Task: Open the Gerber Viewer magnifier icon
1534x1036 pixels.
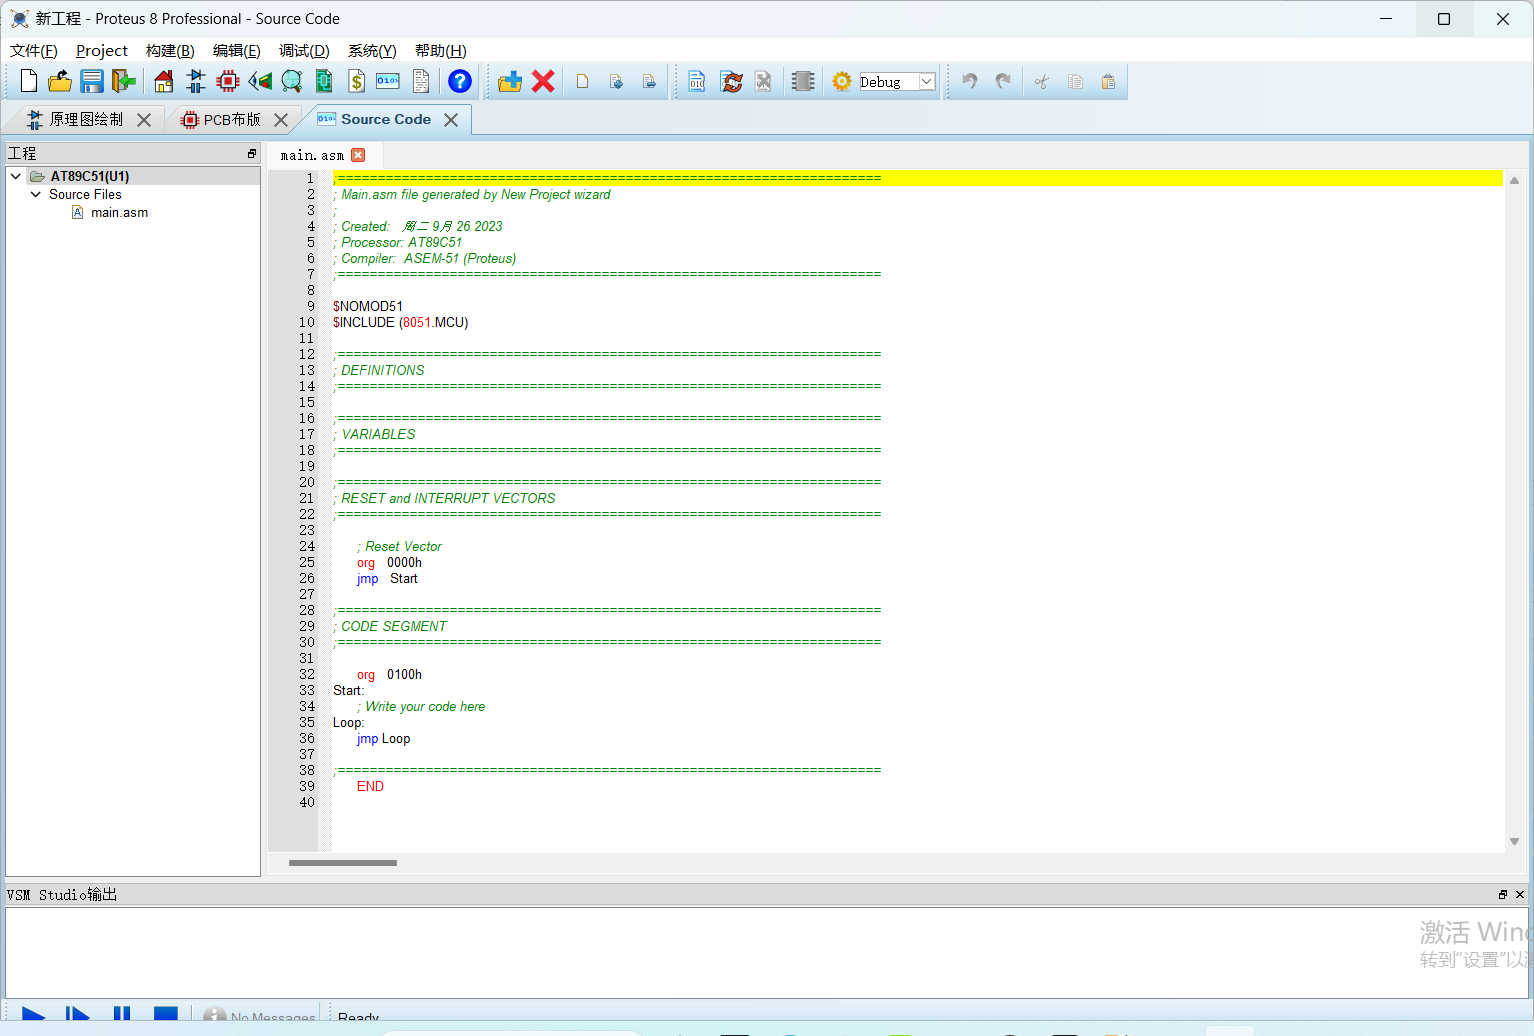Action: 292,81
